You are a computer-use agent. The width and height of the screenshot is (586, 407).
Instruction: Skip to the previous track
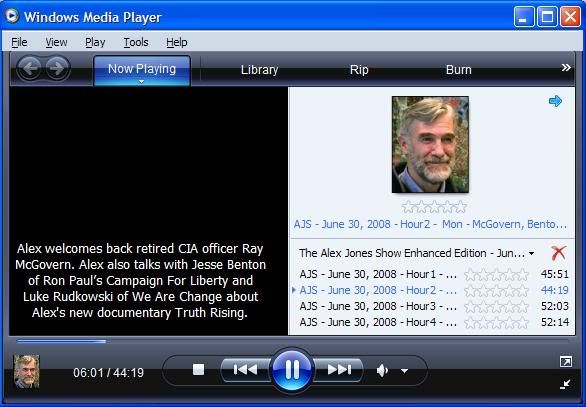coord(245,370)
